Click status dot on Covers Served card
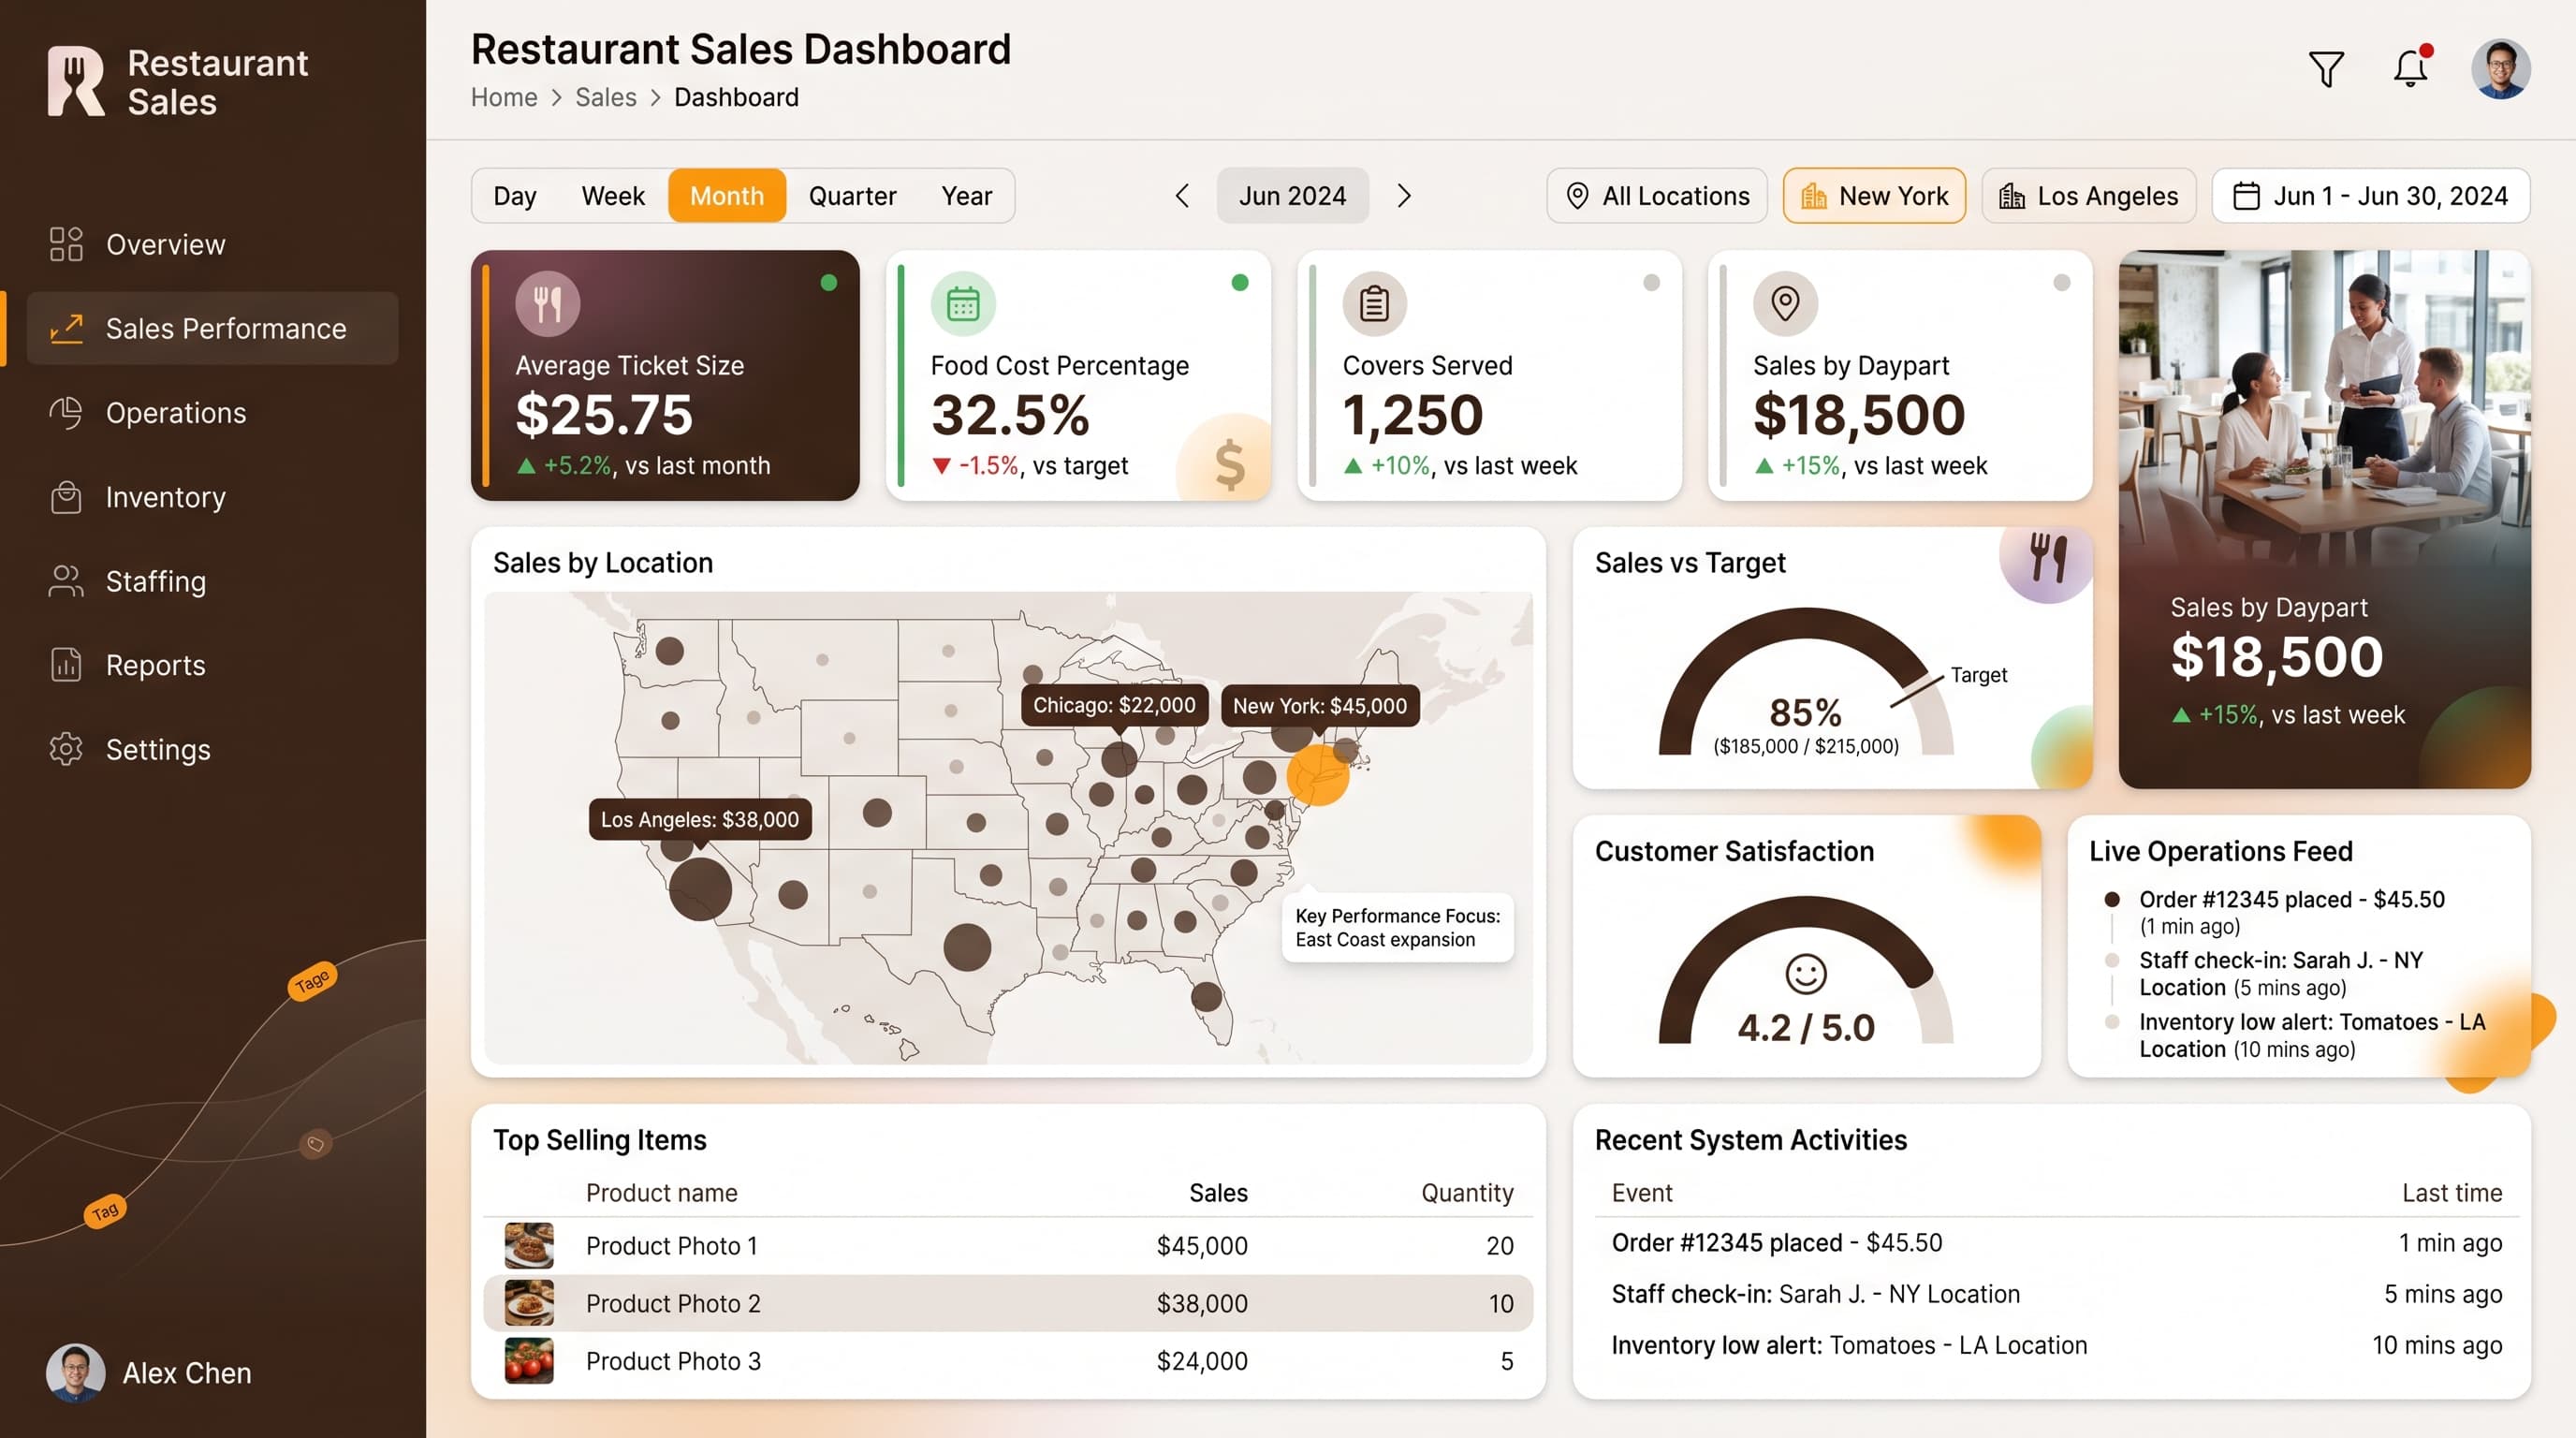This screenshot has height=1438, width=2576. coord(1651,283)
